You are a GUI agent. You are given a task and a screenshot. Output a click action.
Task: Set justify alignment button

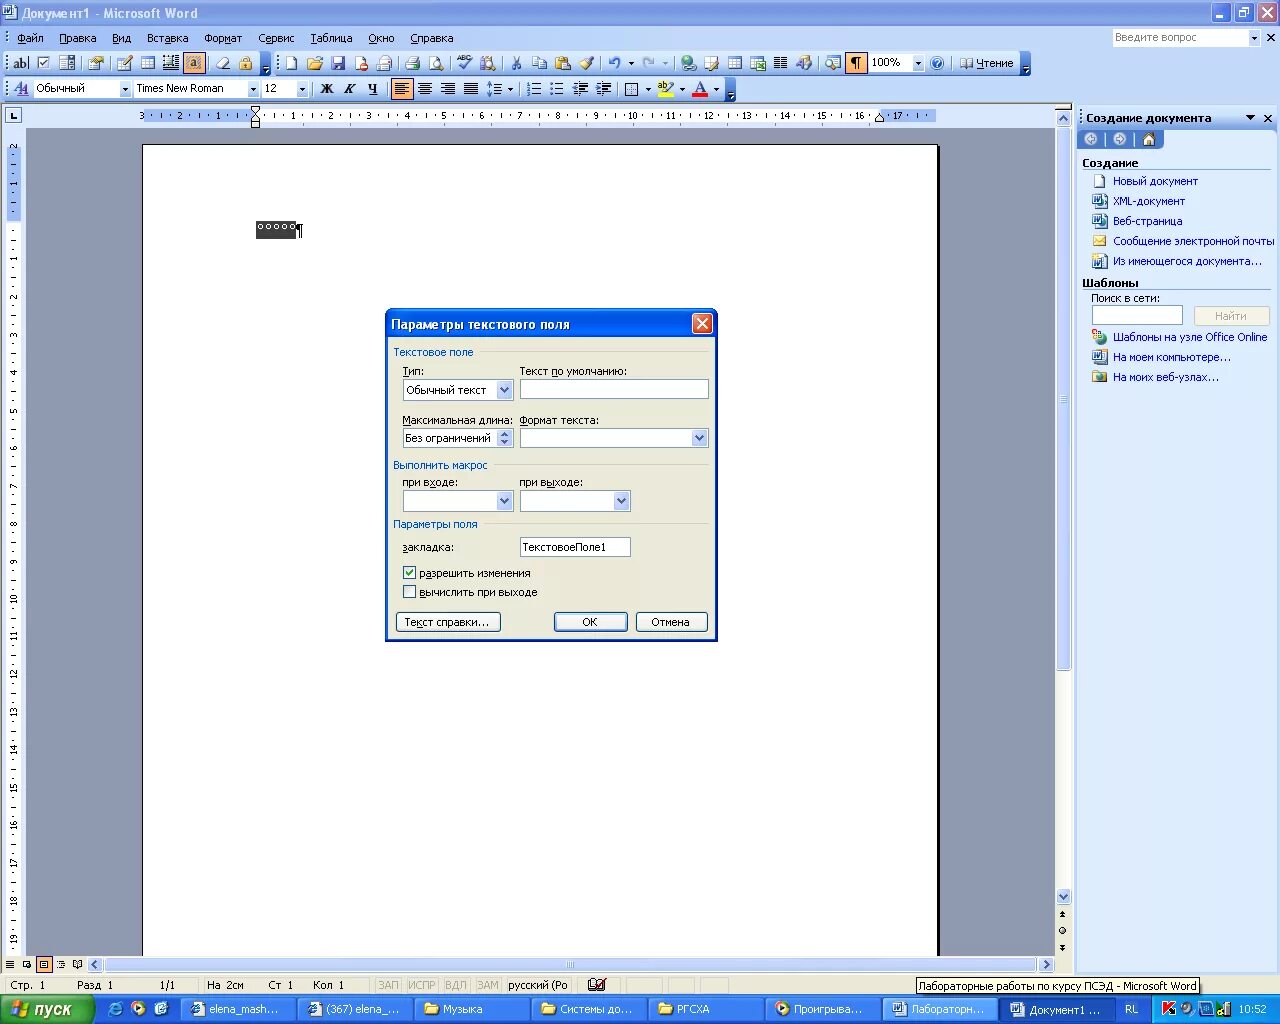[x=471, y=89]
